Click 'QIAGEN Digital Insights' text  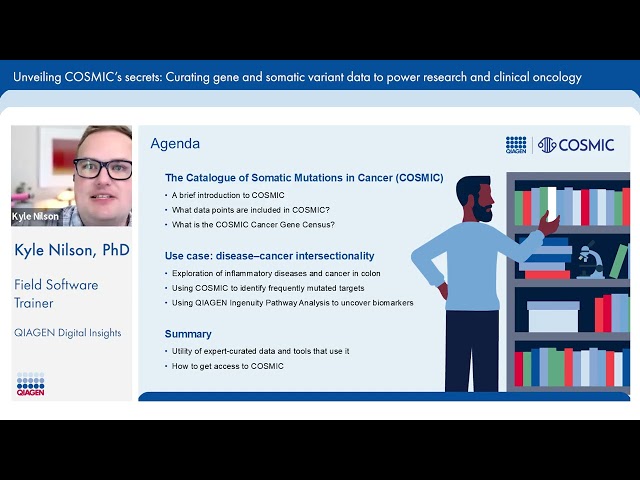[x=67, y=333]
